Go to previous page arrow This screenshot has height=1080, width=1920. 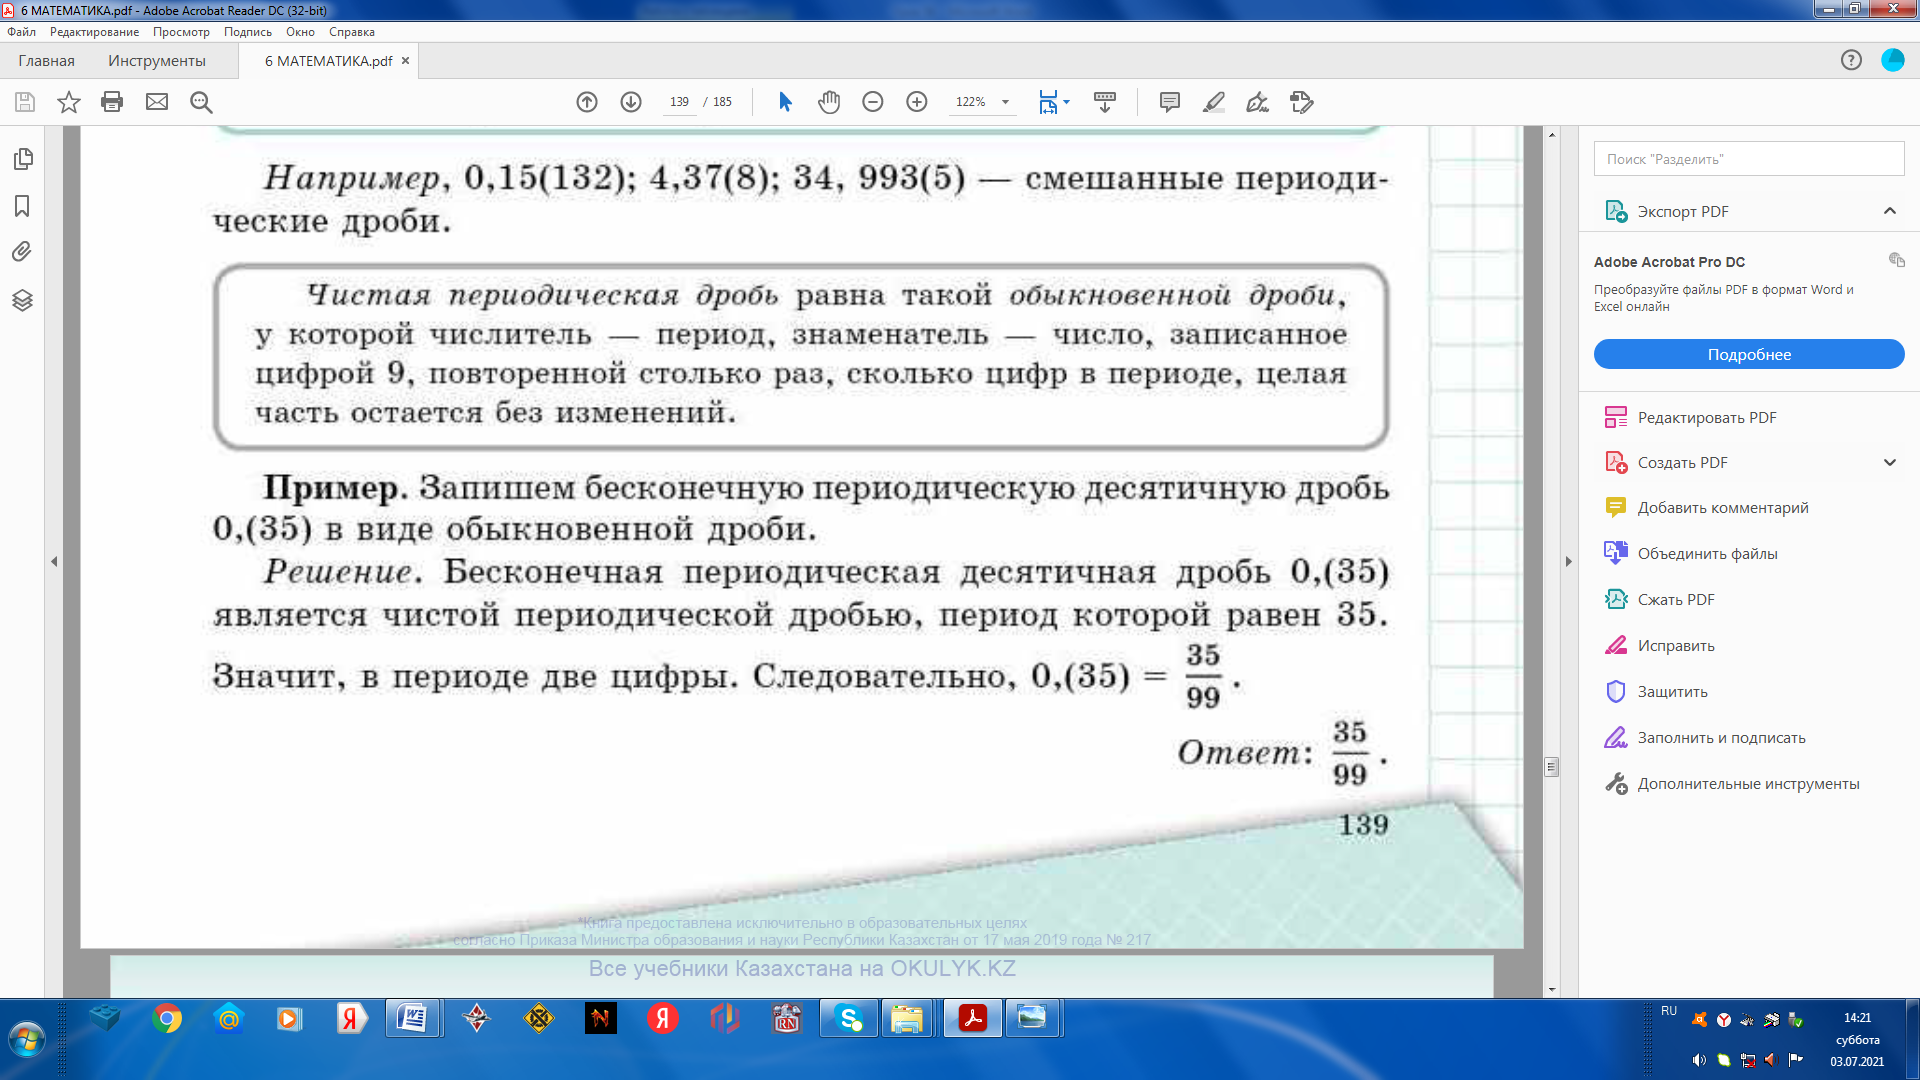point(587,102)
